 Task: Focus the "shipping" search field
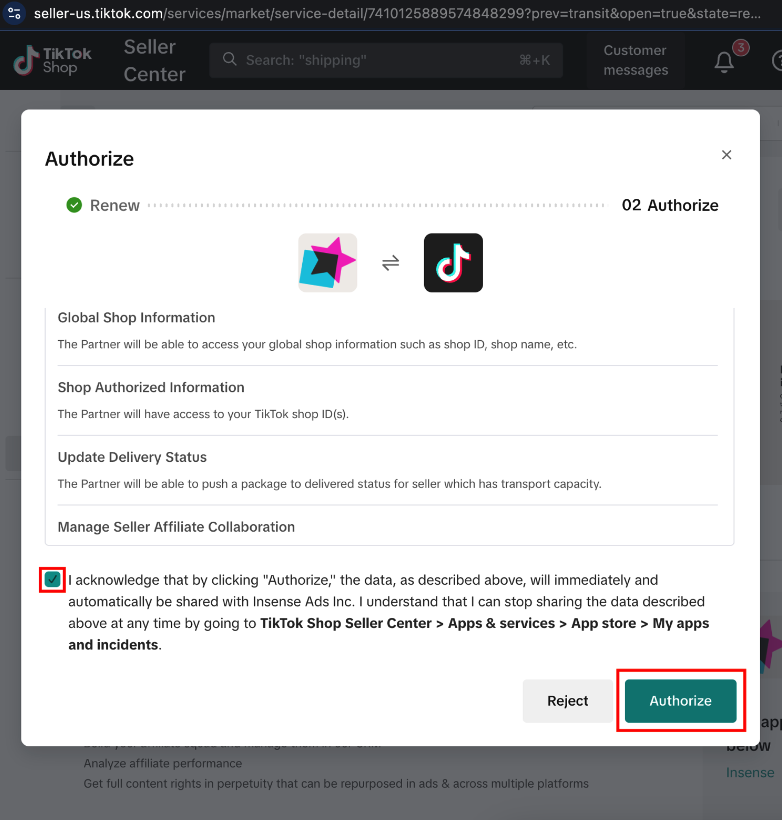pyautogui.click(x=386, y=60)
